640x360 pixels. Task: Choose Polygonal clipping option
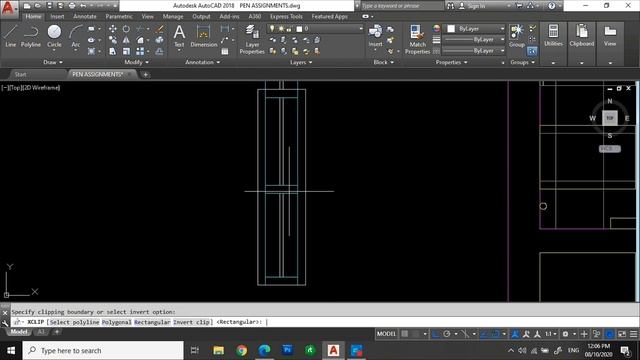[x=117, y=322]
